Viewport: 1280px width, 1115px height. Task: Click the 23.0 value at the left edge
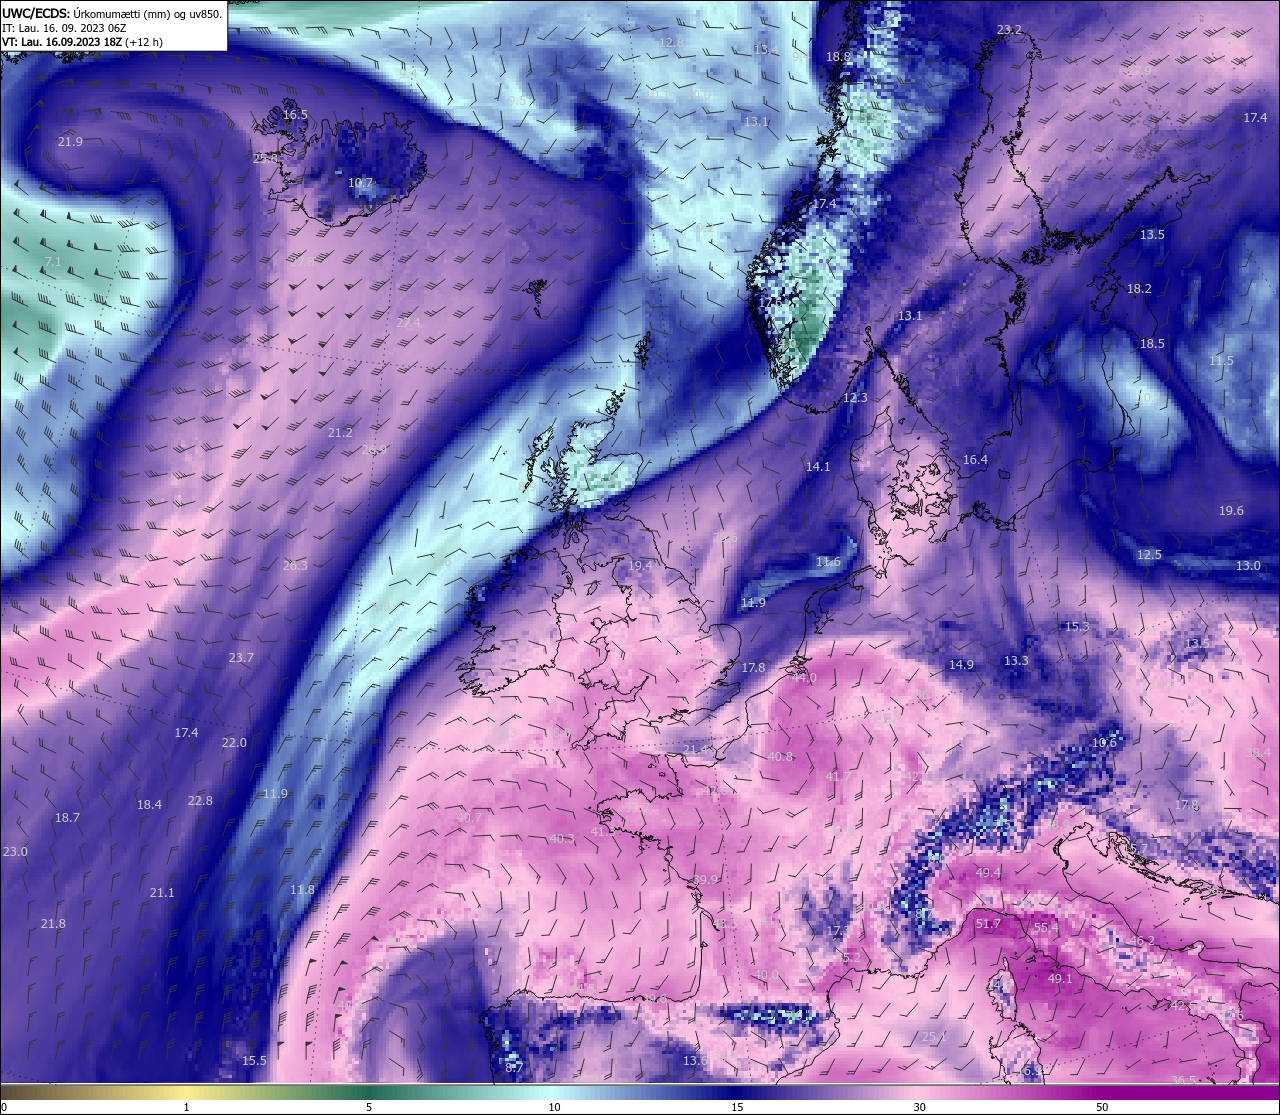coord(15,852)
